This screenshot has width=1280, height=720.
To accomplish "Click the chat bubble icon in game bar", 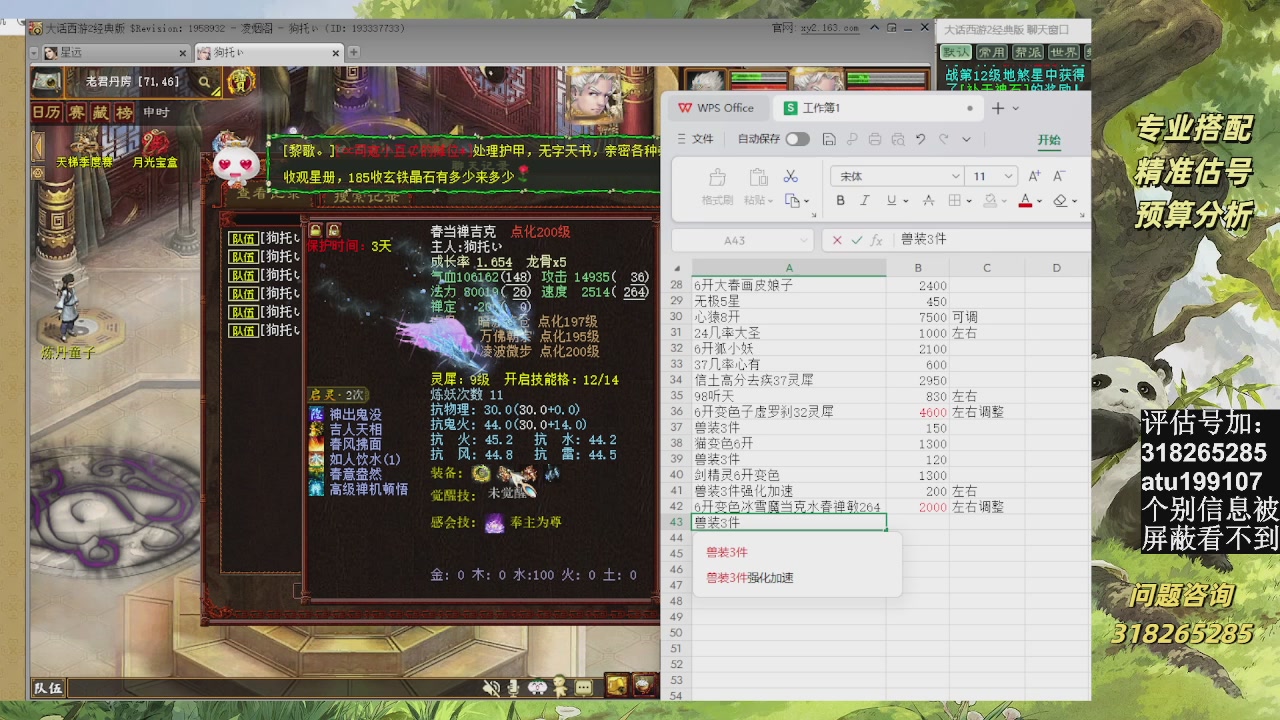I will click(x=584, y=687).
